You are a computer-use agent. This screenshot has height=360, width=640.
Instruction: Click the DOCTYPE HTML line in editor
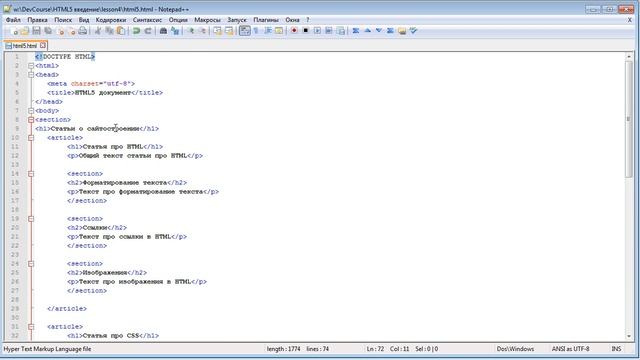coord(65,57)
